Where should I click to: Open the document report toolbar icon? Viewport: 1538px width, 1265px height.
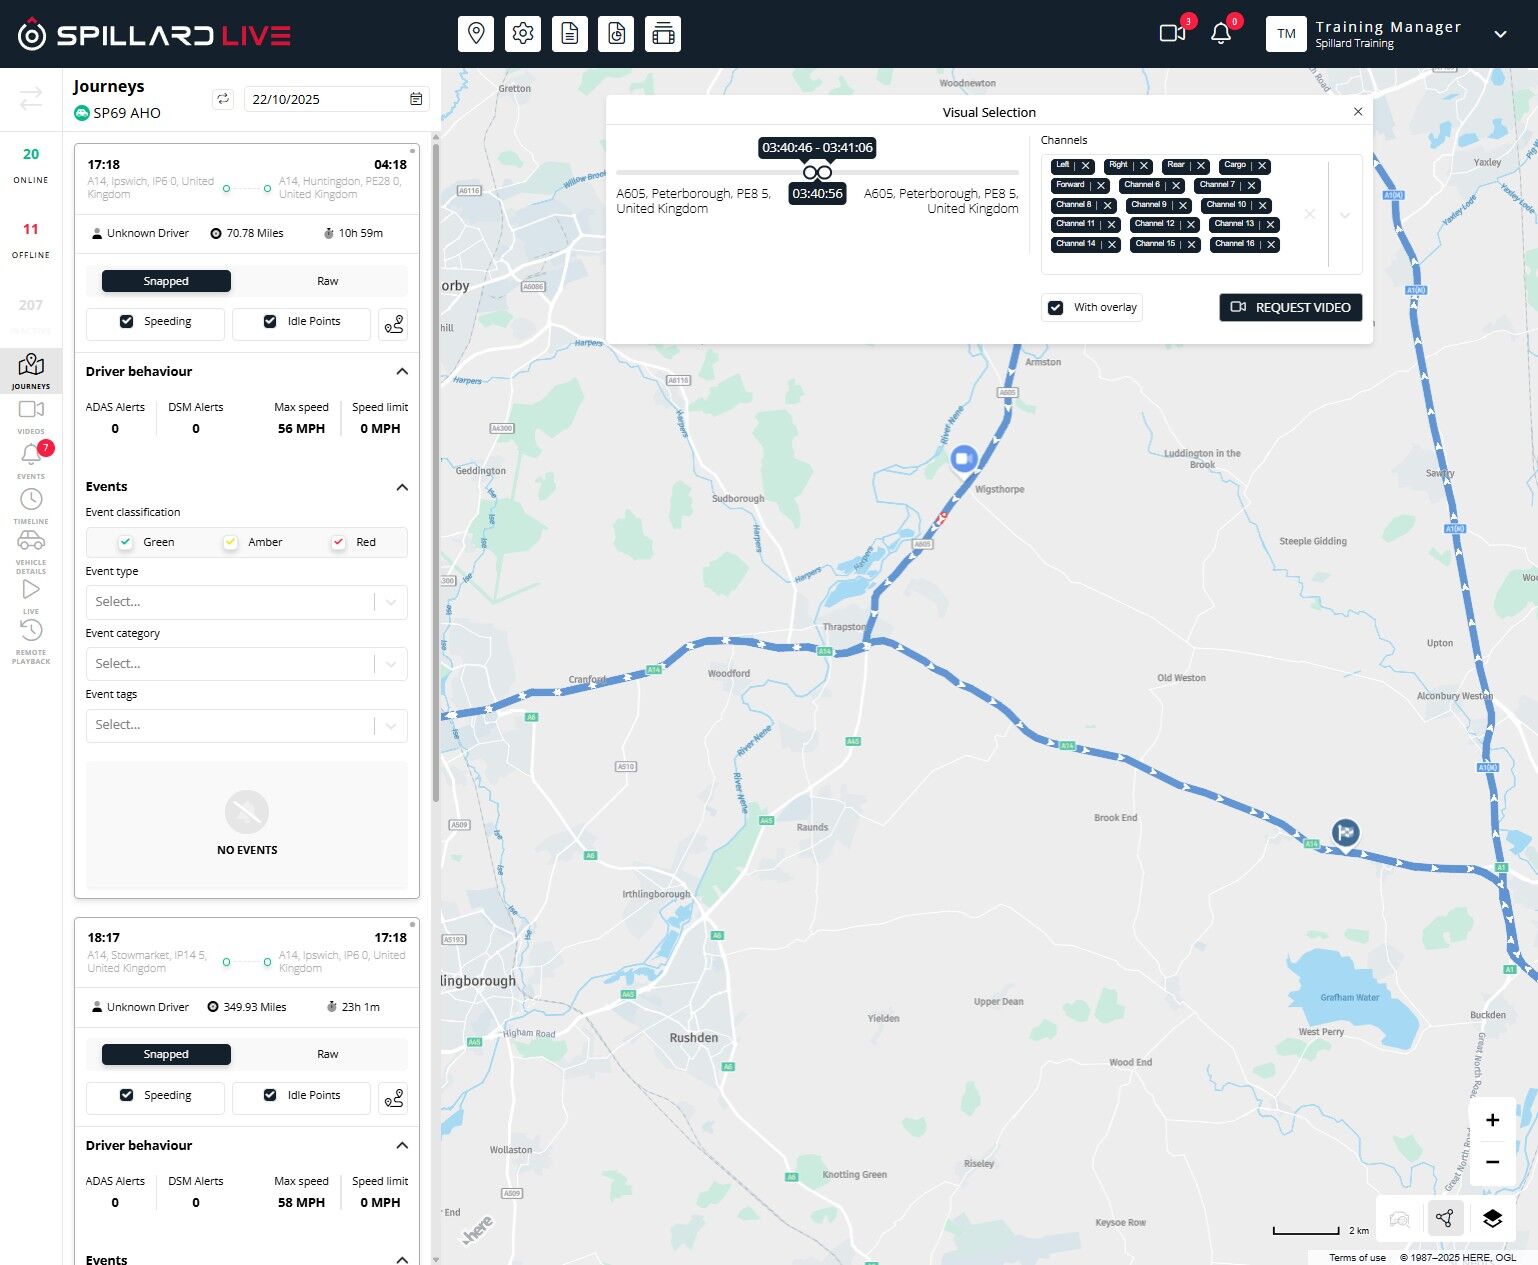tap(570, 34)
